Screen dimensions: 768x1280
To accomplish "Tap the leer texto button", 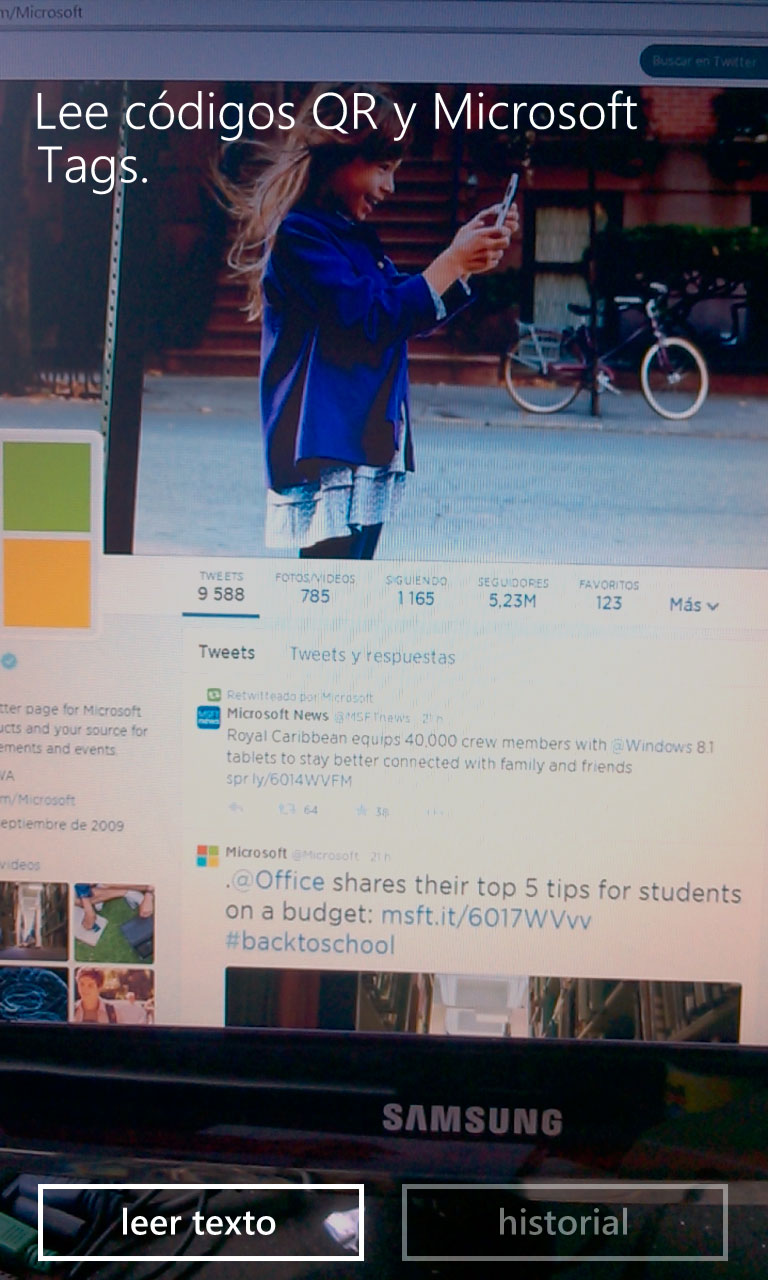I will coord(200,1222).
